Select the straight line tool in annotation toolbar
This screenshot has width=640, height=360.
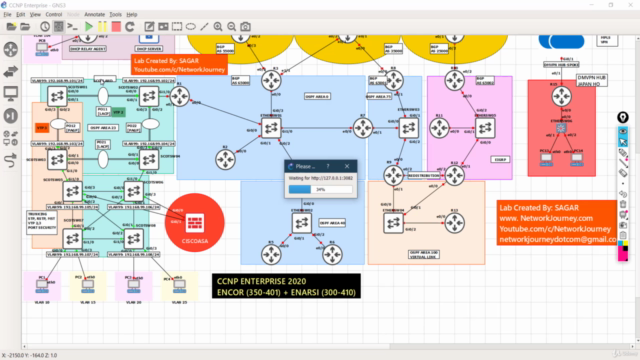click(622, 163)
